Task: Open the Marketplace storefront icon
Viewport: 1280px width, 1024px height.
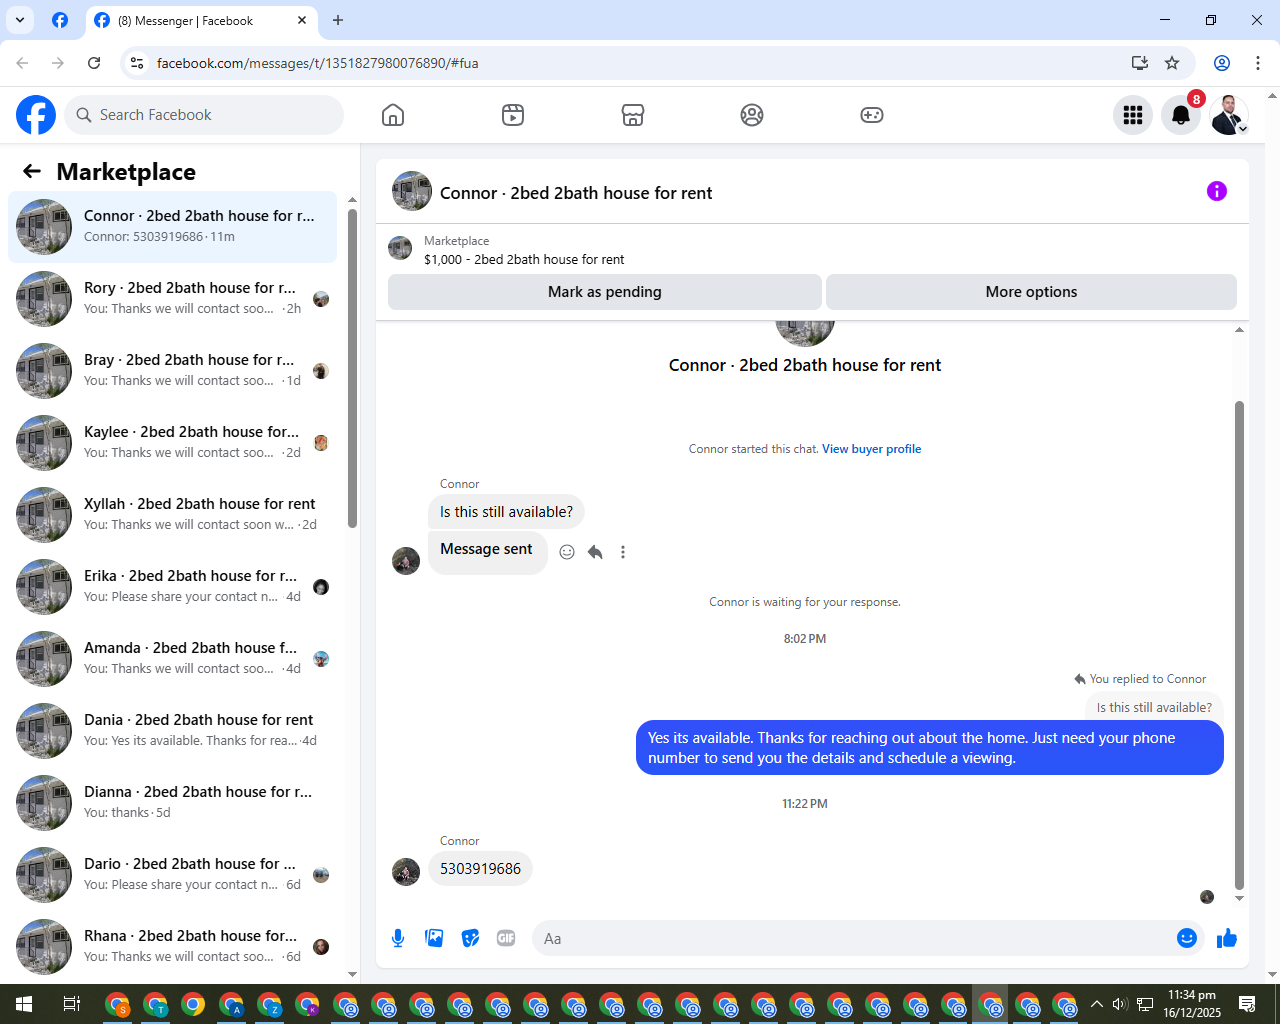Action: (x=633, y=115)
